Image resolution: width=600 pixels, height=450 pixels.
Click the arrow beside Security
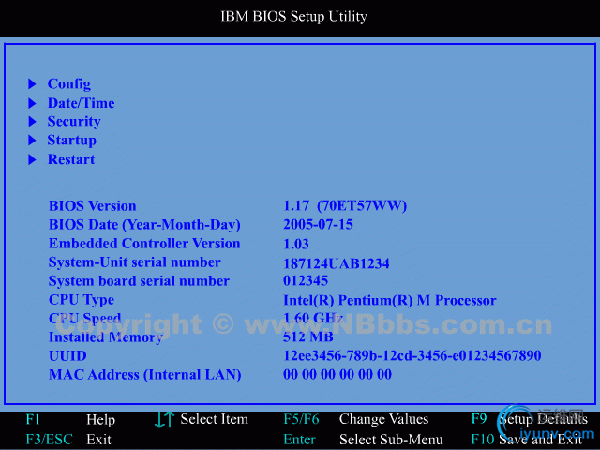click(33, 122)
